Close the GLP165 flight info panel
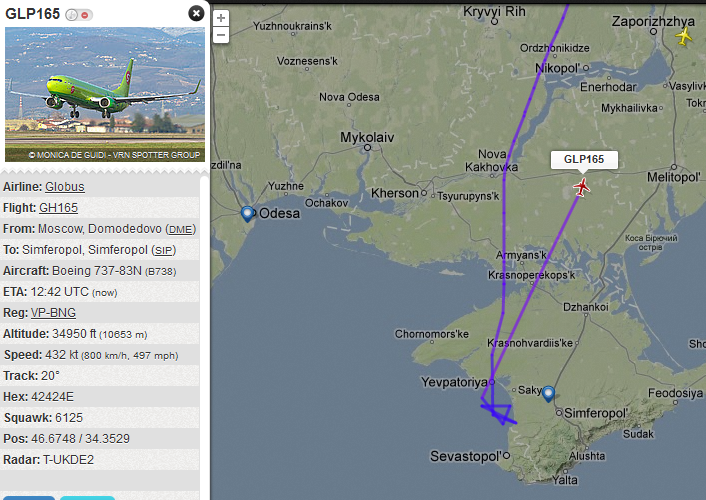The image size is (706, 500). point(196,13)
